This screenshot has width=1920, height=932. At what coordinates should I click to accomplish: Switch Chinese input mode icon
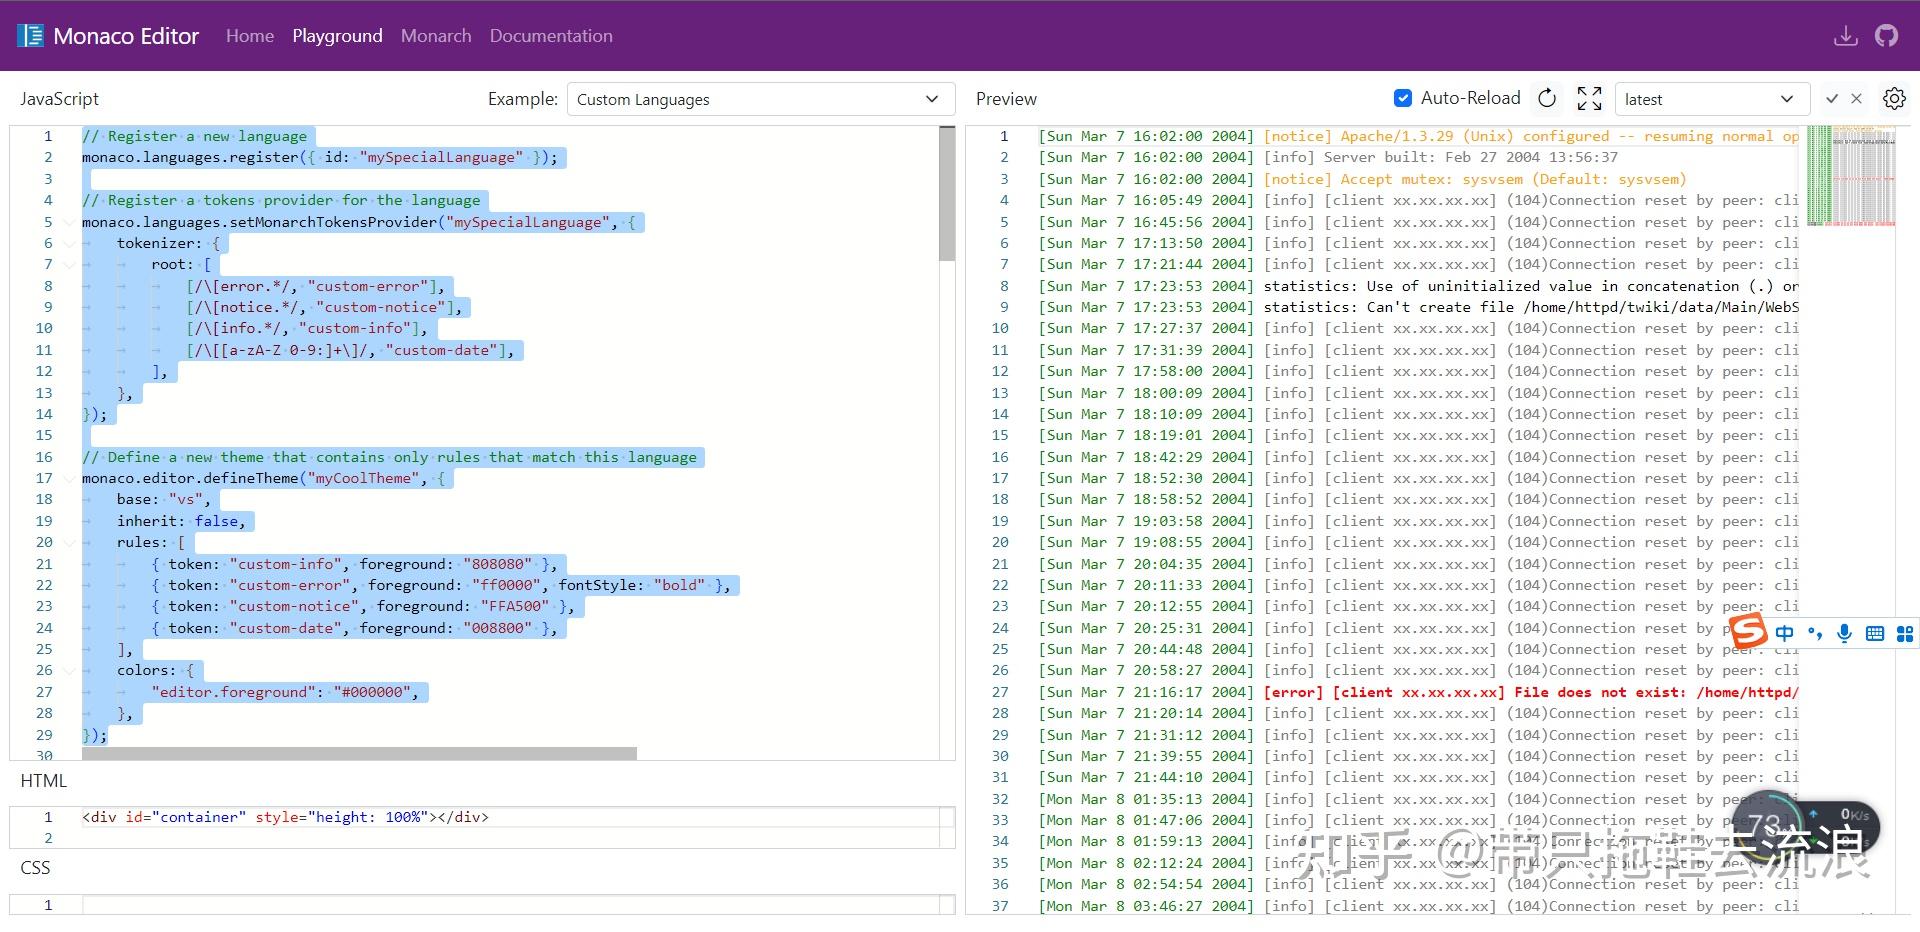click(x=1785, y=633)
